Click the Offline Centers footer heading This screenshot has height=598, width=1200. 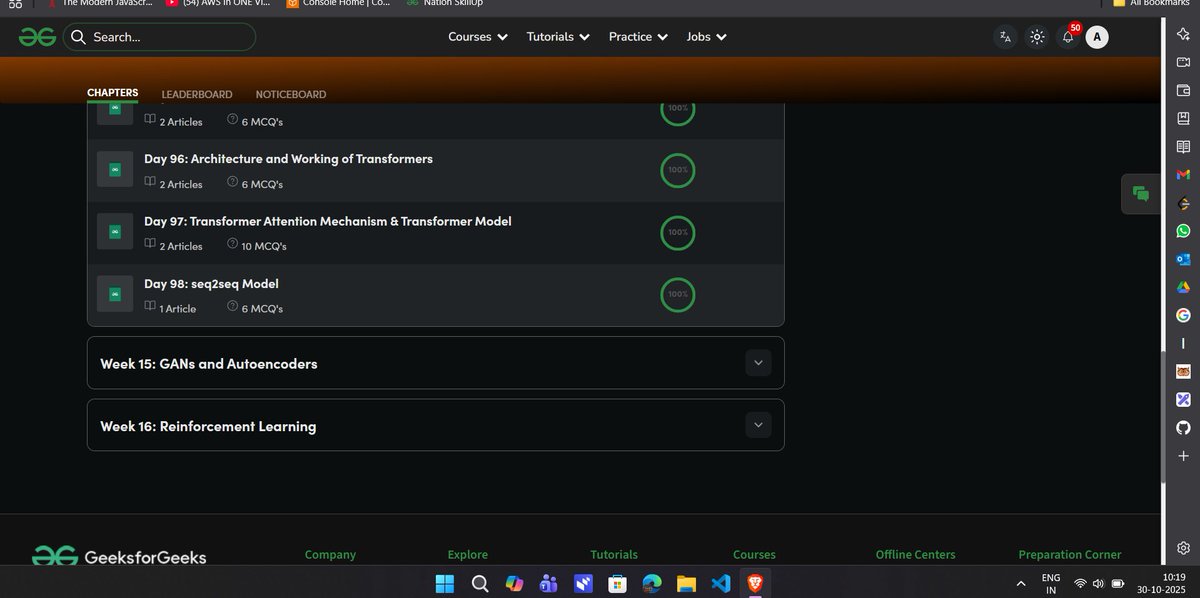coord(915,554)
